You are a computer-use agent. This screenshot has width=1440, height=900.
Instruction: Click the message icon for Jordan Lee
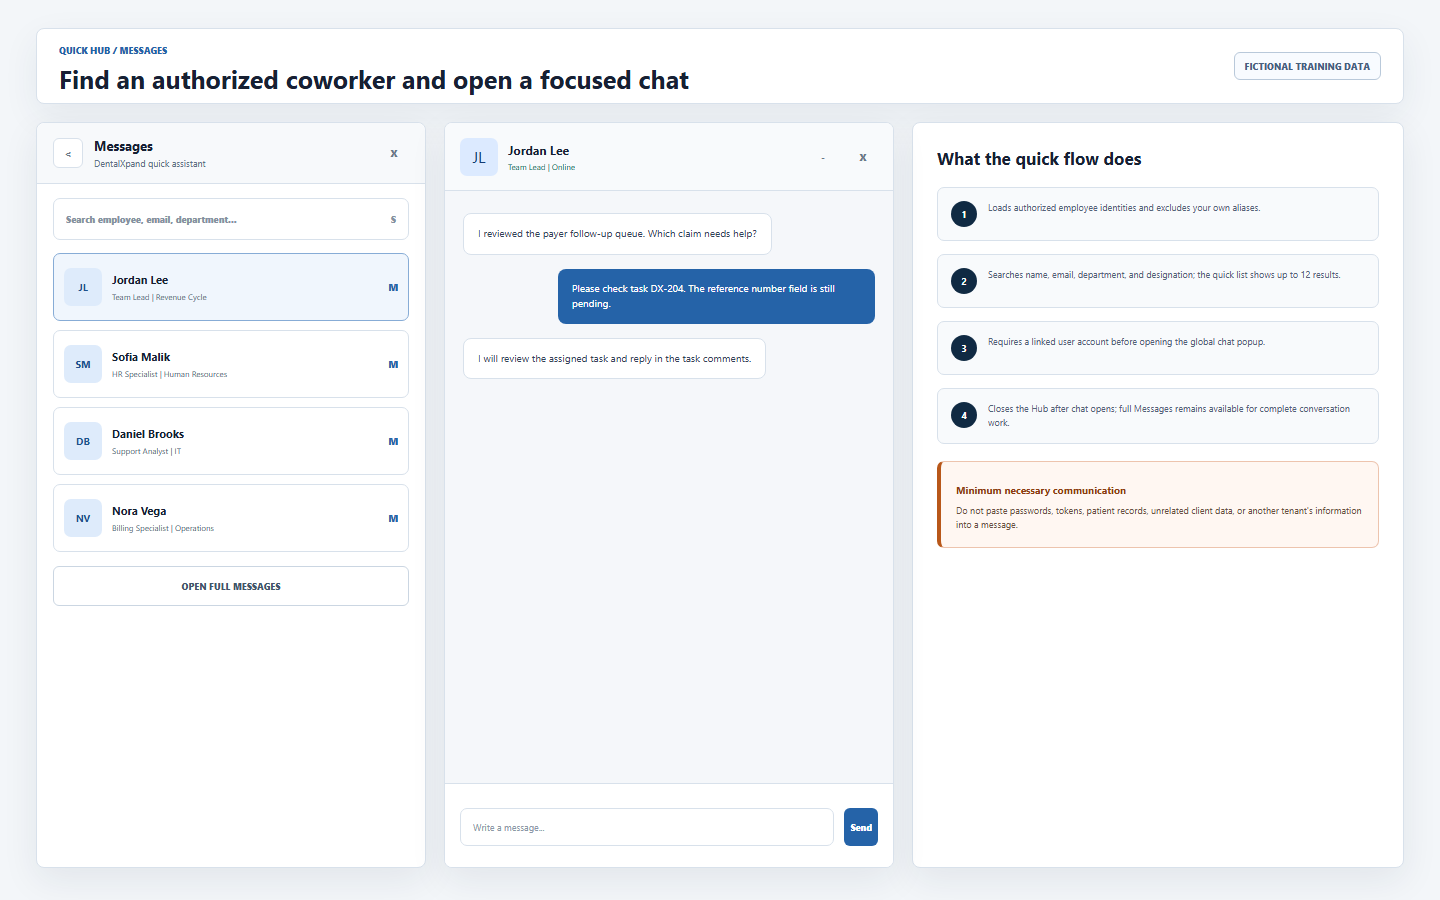pos(393,287)
